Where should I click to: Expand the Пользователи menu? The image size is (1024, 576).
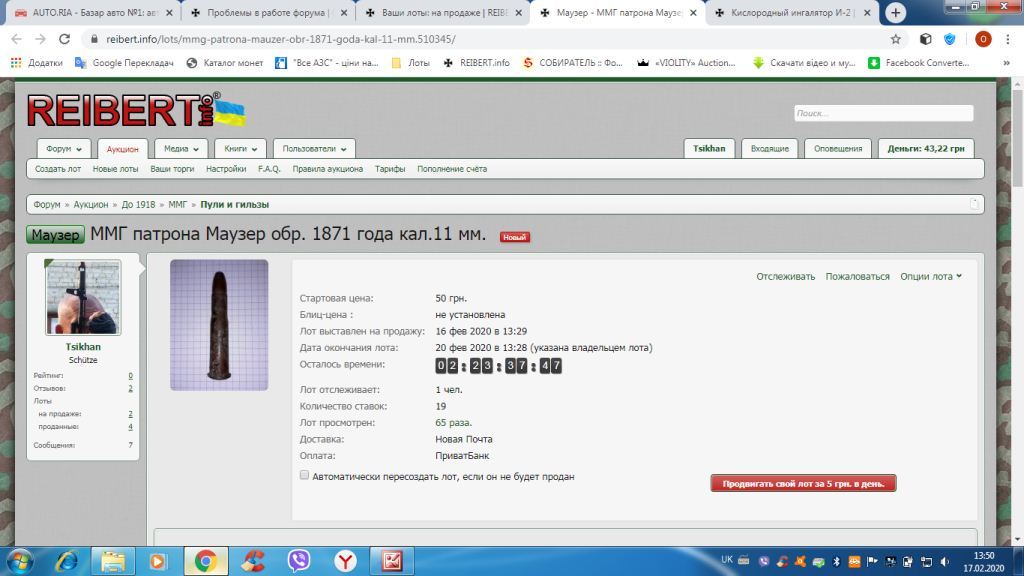point(314,149)
